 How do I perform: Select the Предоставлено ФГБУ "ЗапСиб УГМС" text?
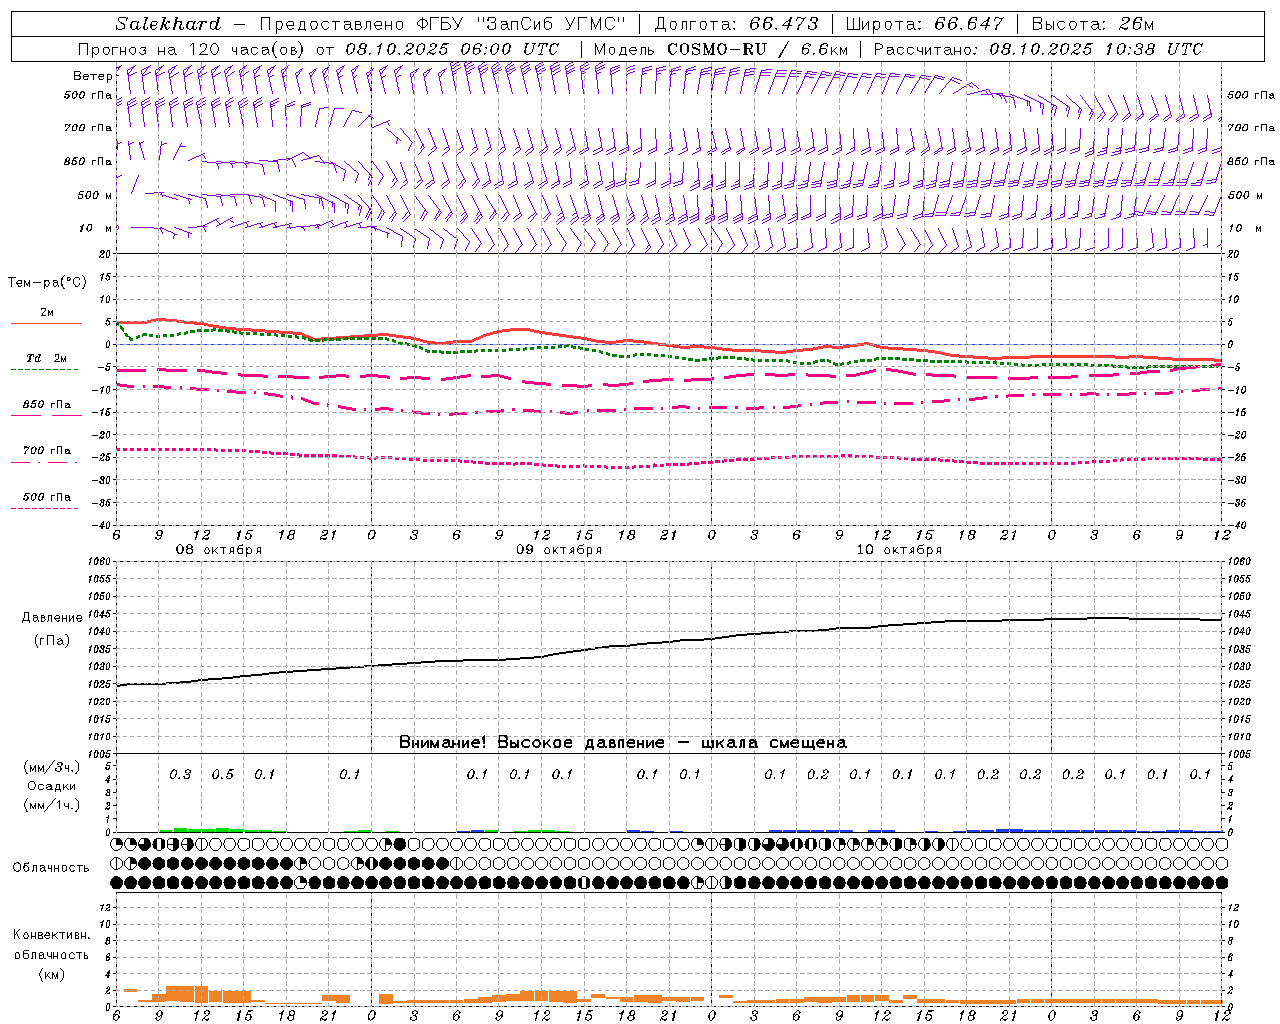click(443, 24)
